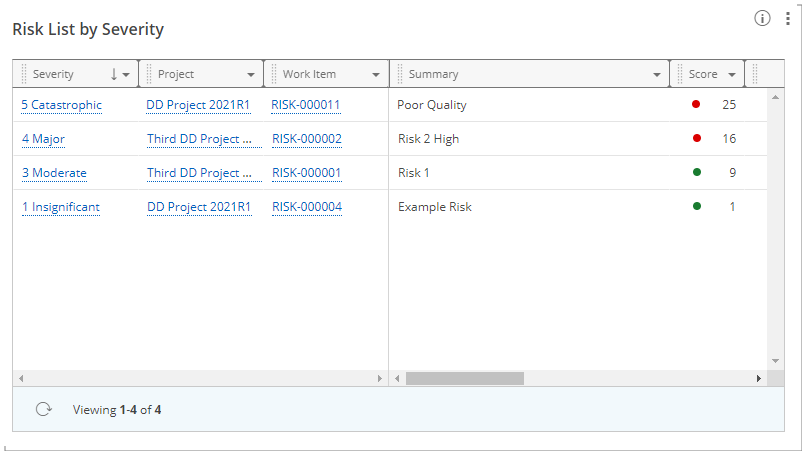Viewport: 802px width, 451px height.
Task: Open the 5 Catastrophic severity link
Action: (61, 105)
